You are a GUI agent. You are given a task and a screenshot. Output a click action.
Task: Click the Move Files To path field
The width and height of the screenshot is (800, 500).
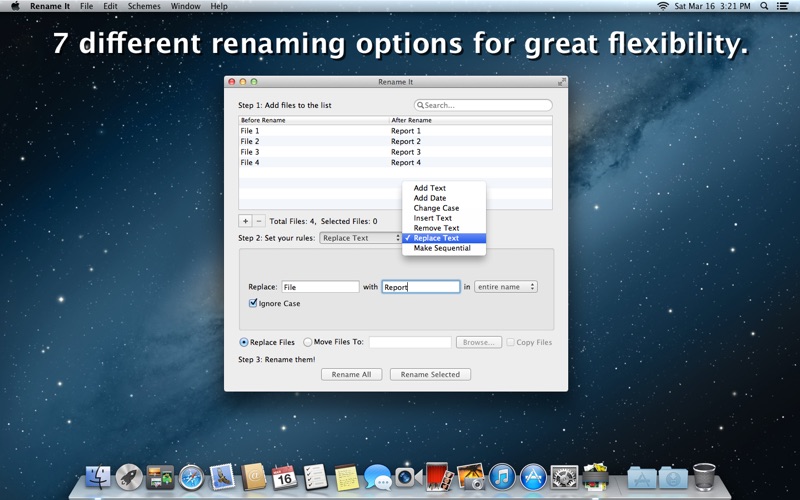coord(410,342)
